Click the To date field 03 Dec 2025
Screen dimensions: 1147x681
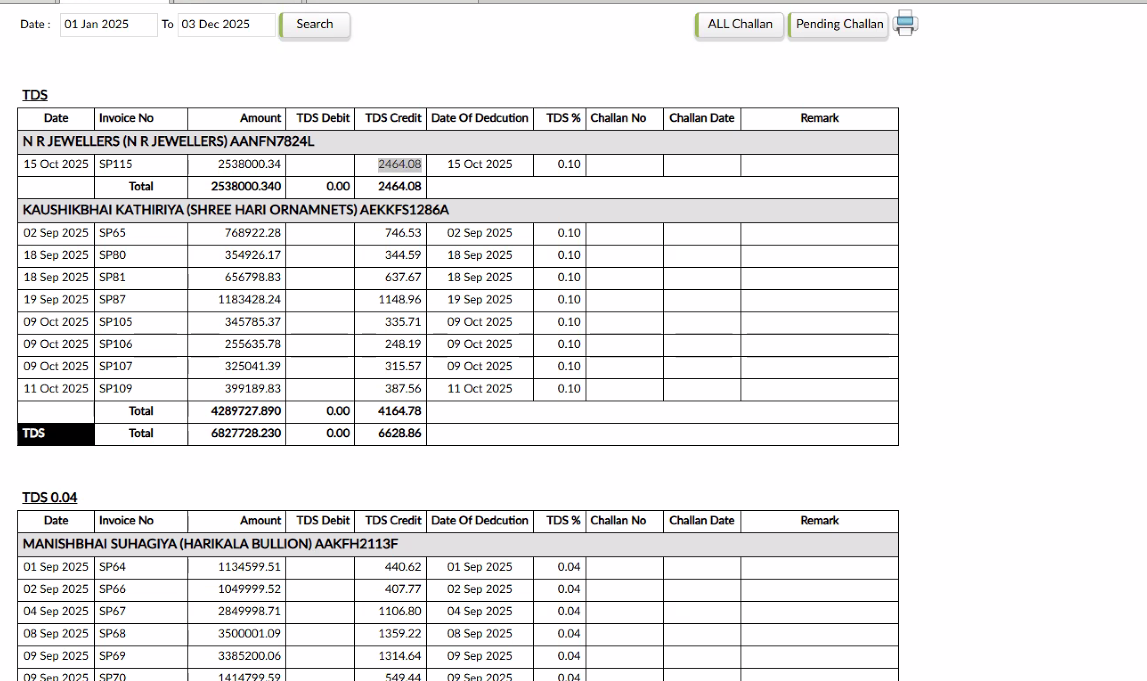225,25
